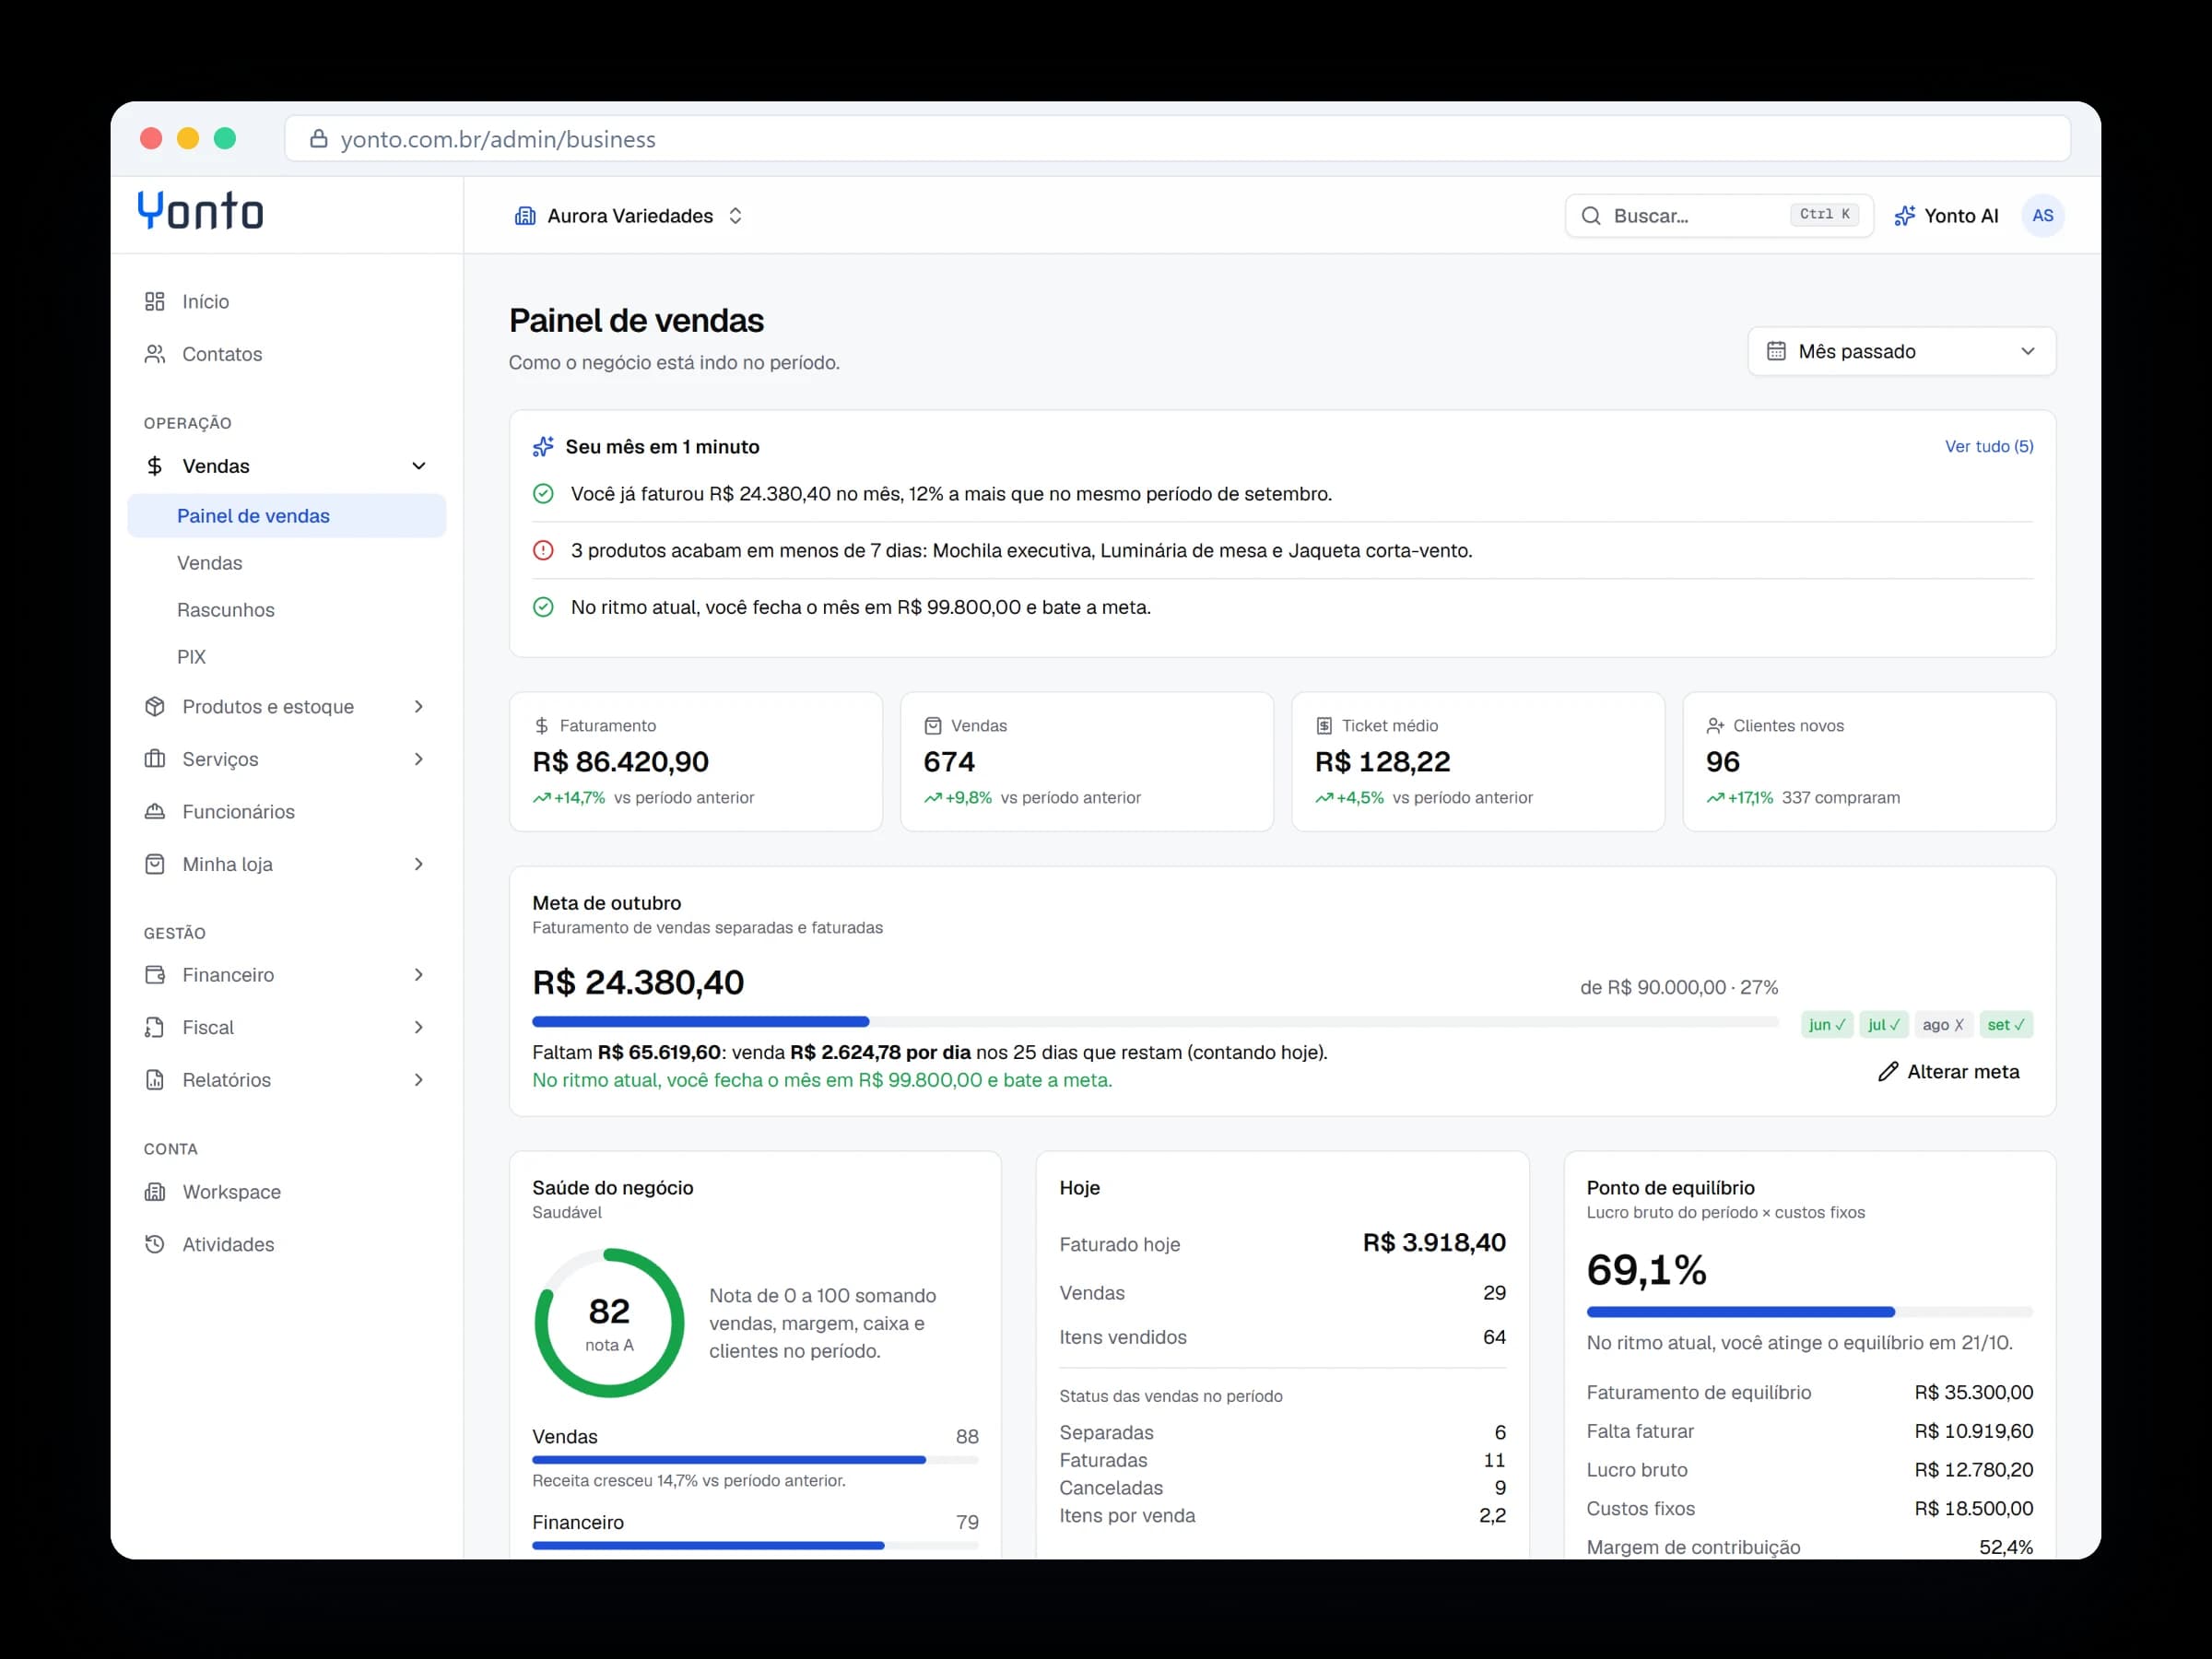Click the Buscar search field

(x=1719, y=216)
